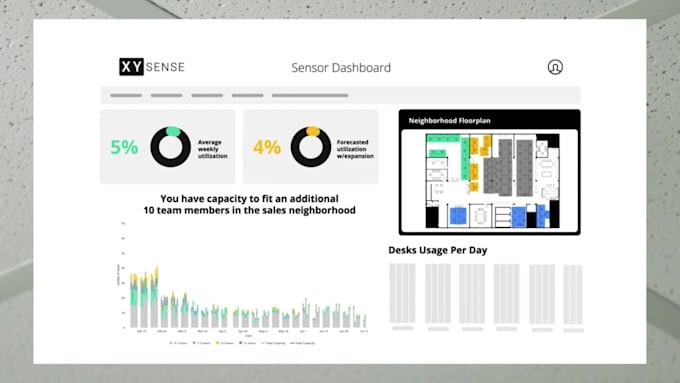The height and width of the screenshot is (383, 680).
Task: Click the blue swatch in the chart legend
Action: [241, 343]
